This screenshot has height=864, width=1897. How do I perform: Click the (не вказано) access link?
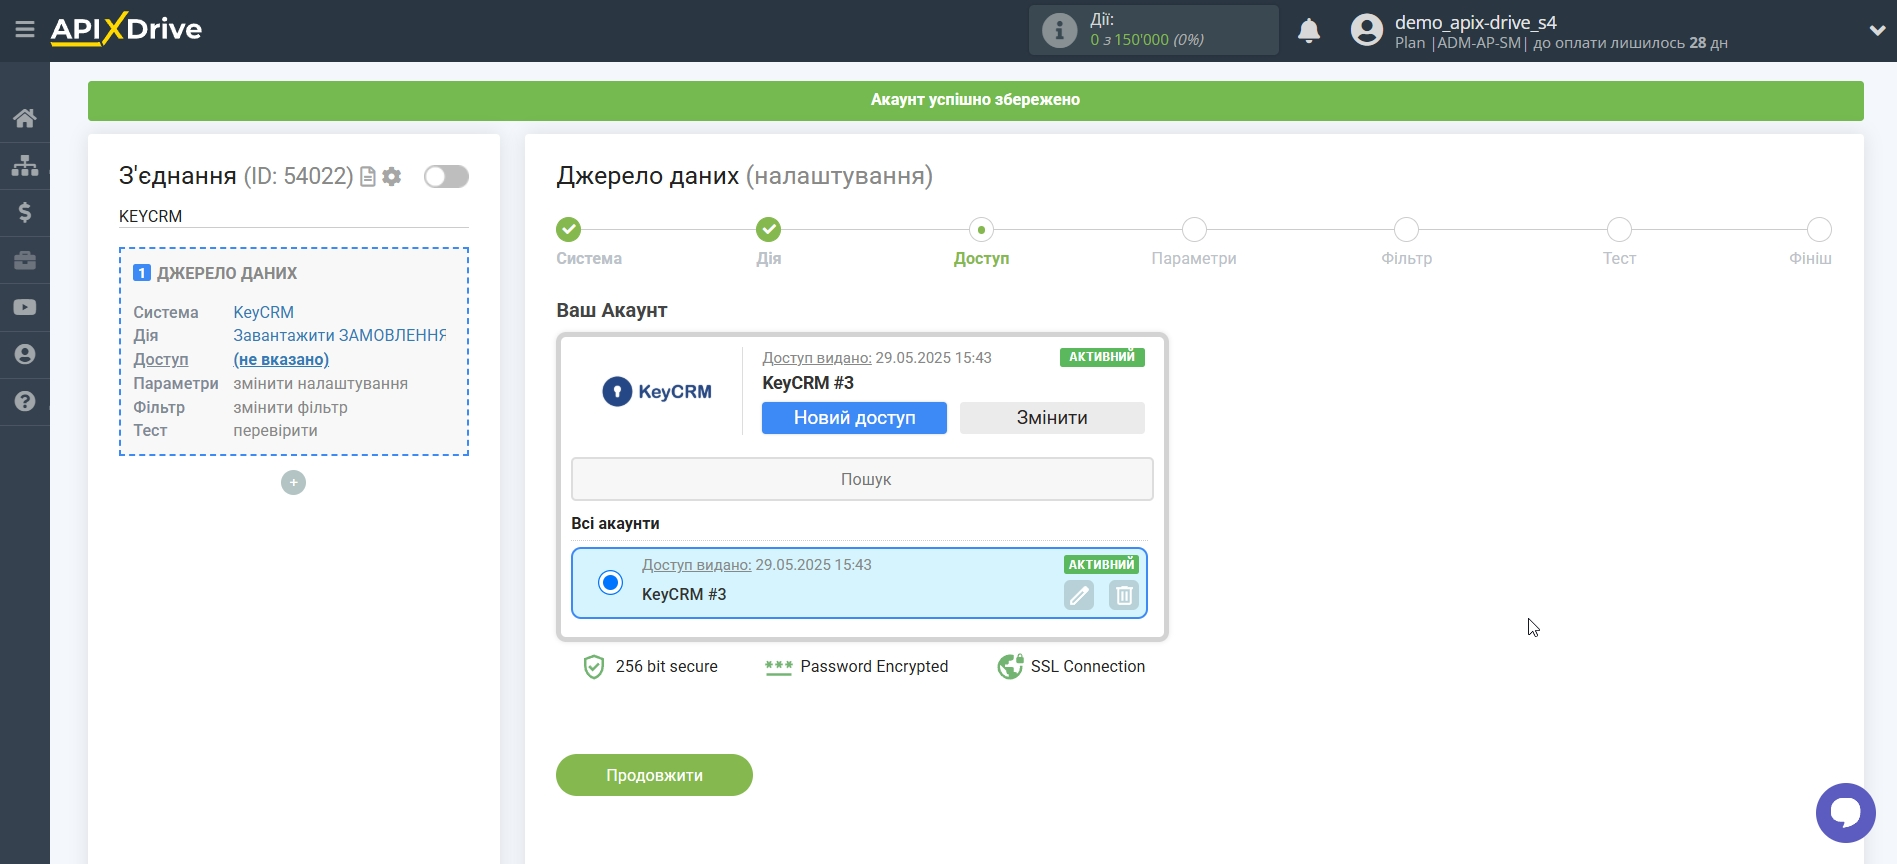281,359
